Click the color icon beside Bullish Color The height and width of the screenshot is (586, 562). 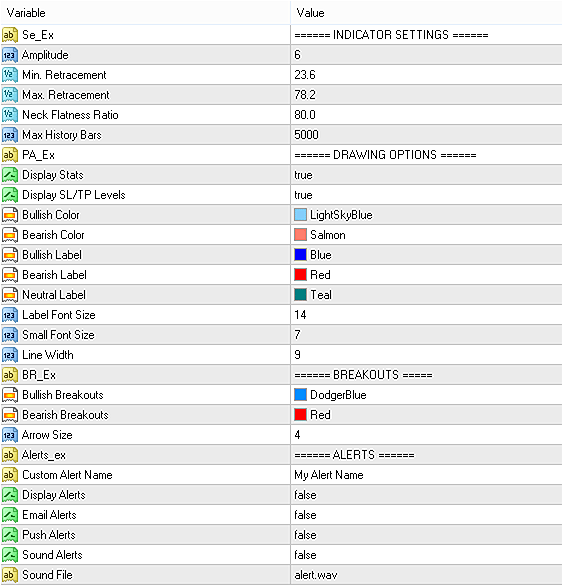click(x=10, y=215)
